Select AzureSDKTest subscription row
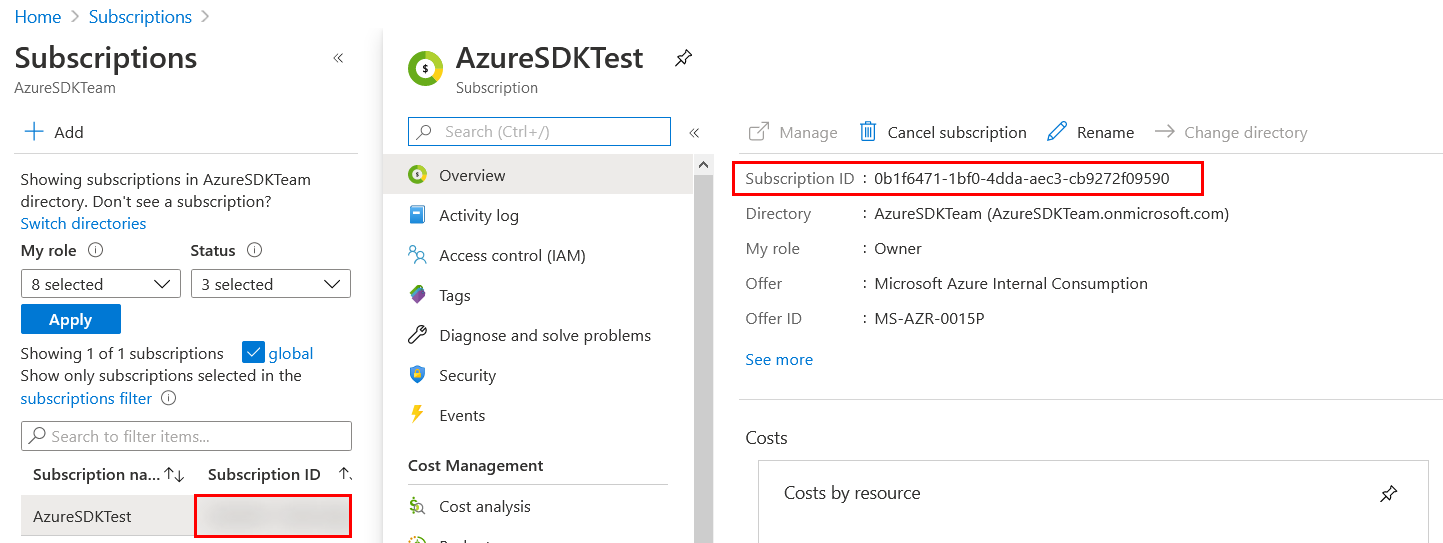The height and width of the screenshot is (543, 1443). pyautogui.click(x=186, y=516)
